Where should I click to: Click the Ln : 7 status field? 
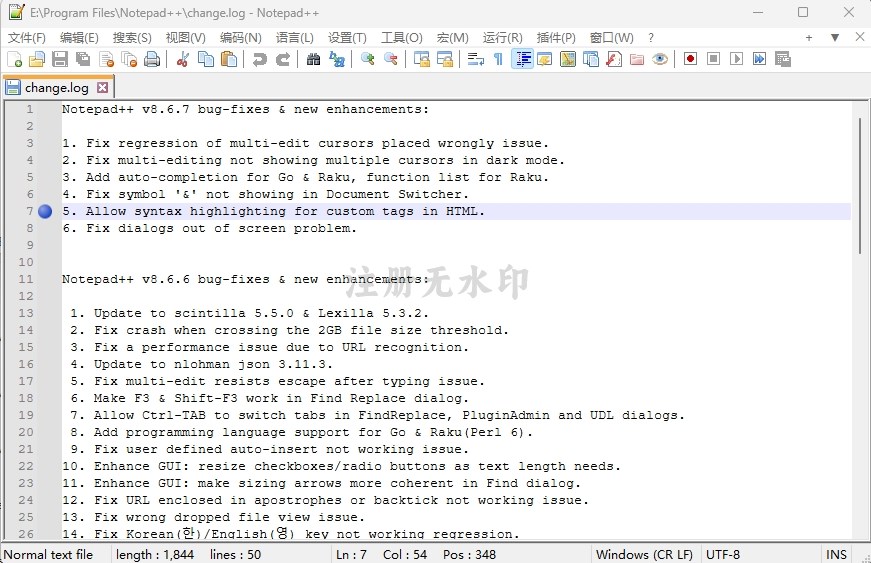[x=351, y=554]
